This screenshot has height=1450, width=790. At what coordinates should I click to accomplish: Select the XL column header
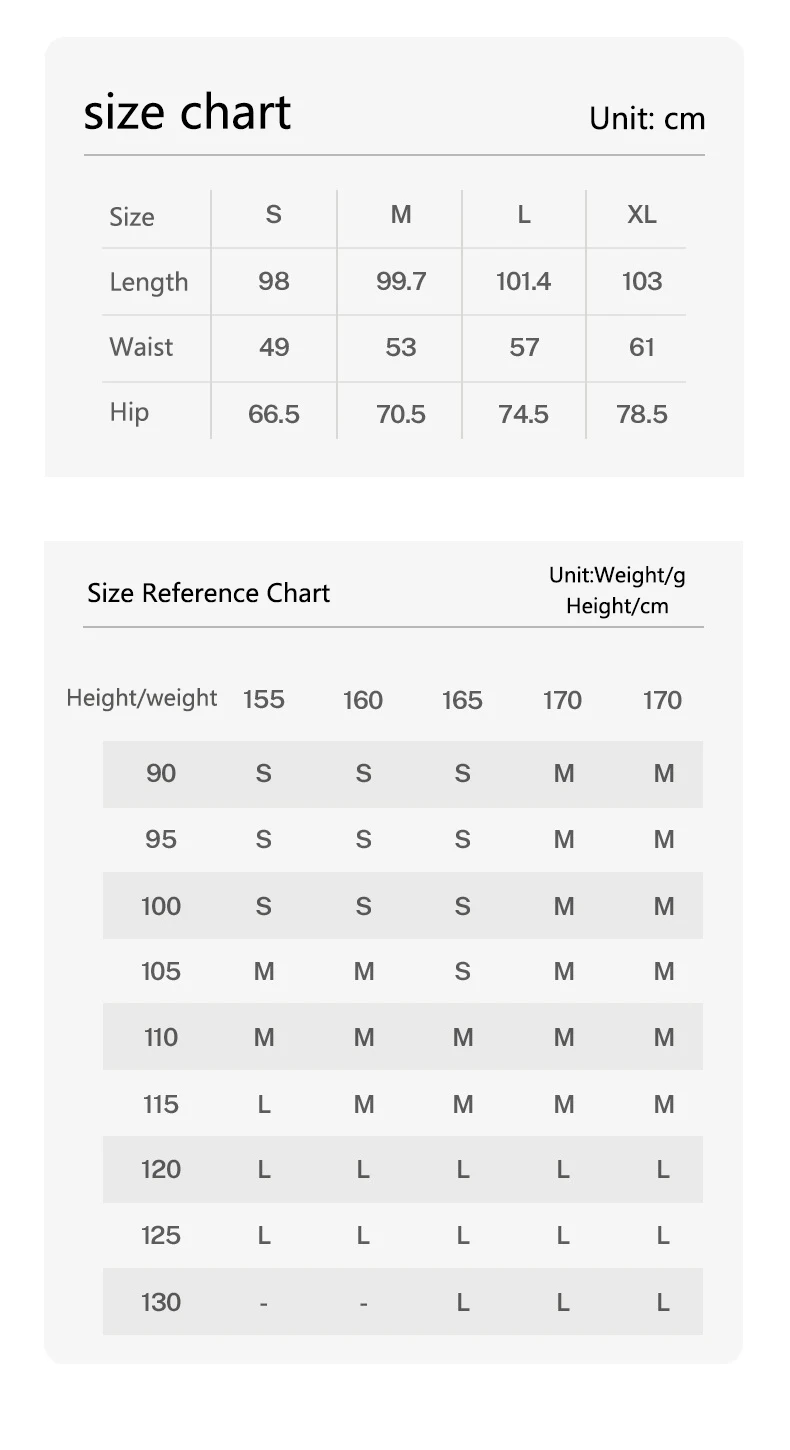click(642, 215)
